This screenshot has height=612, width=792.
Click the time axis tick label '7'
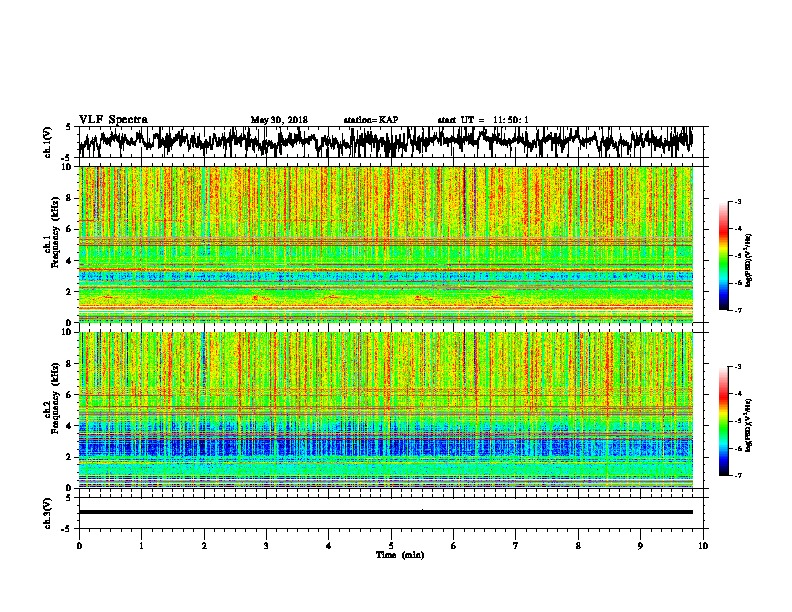(516, 546)
